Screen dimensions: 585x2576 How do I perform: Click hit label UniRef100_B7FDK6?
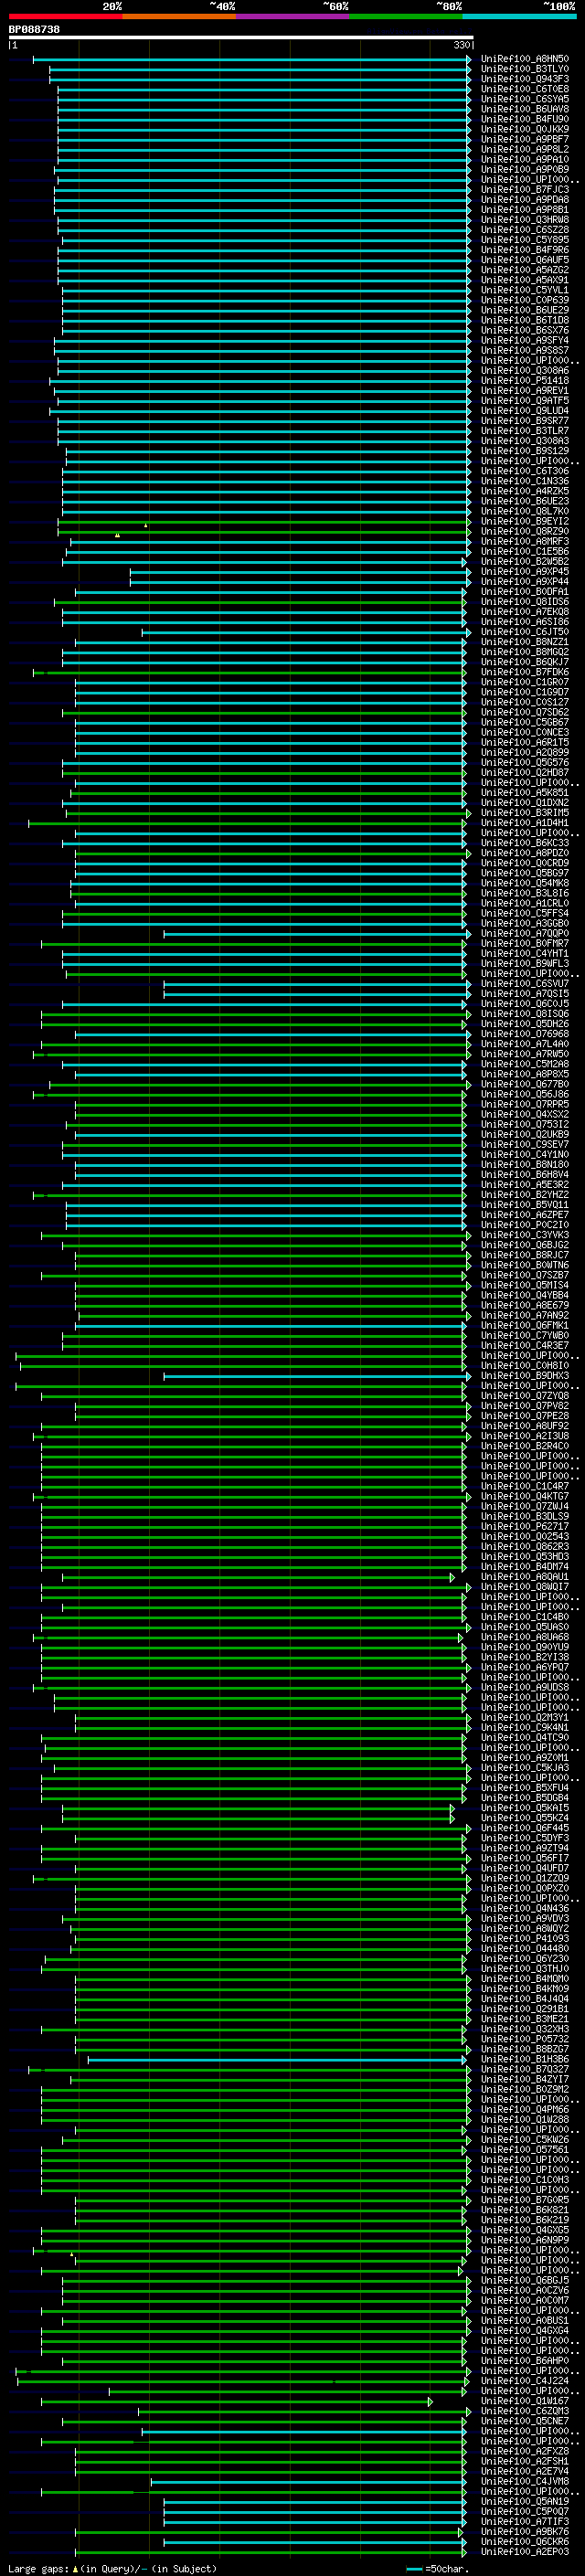pyautogui.click(x=525, y=672)
